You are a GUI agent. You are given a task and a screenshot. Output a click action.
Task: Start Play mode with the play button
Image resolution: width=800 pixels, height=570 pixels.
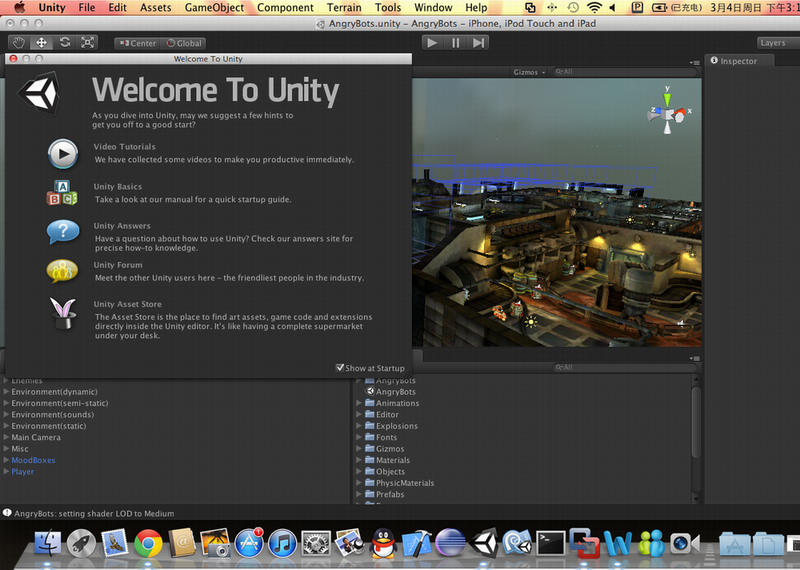point(432,43)
